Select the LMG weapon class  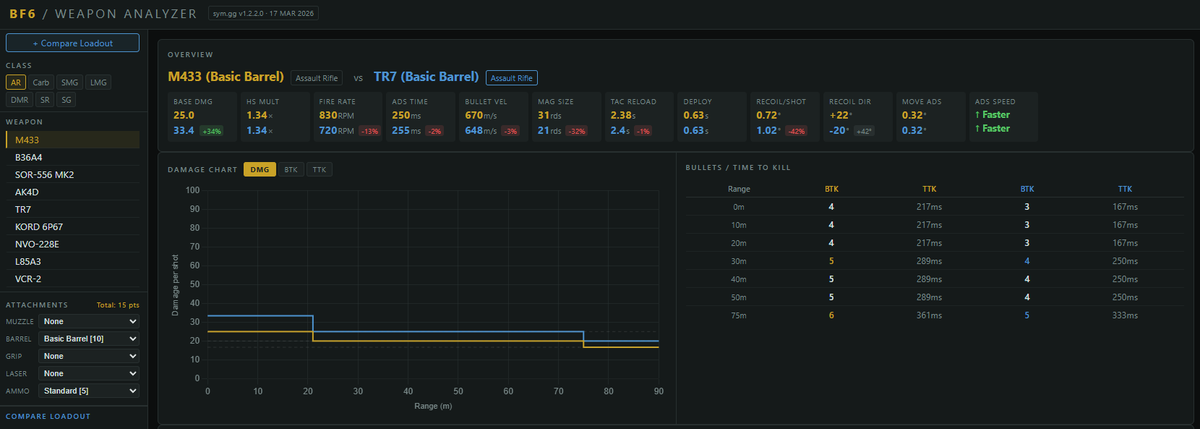pos(98,82)
